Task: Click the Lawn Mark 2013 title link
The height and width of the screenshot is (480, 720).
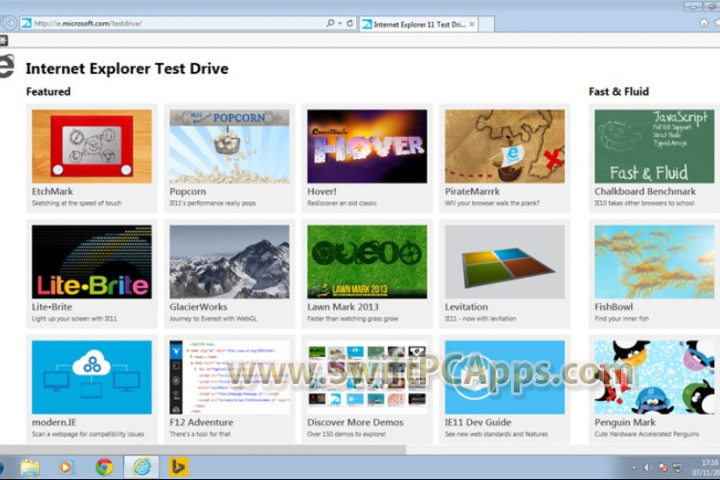Action: click(343, 306)
